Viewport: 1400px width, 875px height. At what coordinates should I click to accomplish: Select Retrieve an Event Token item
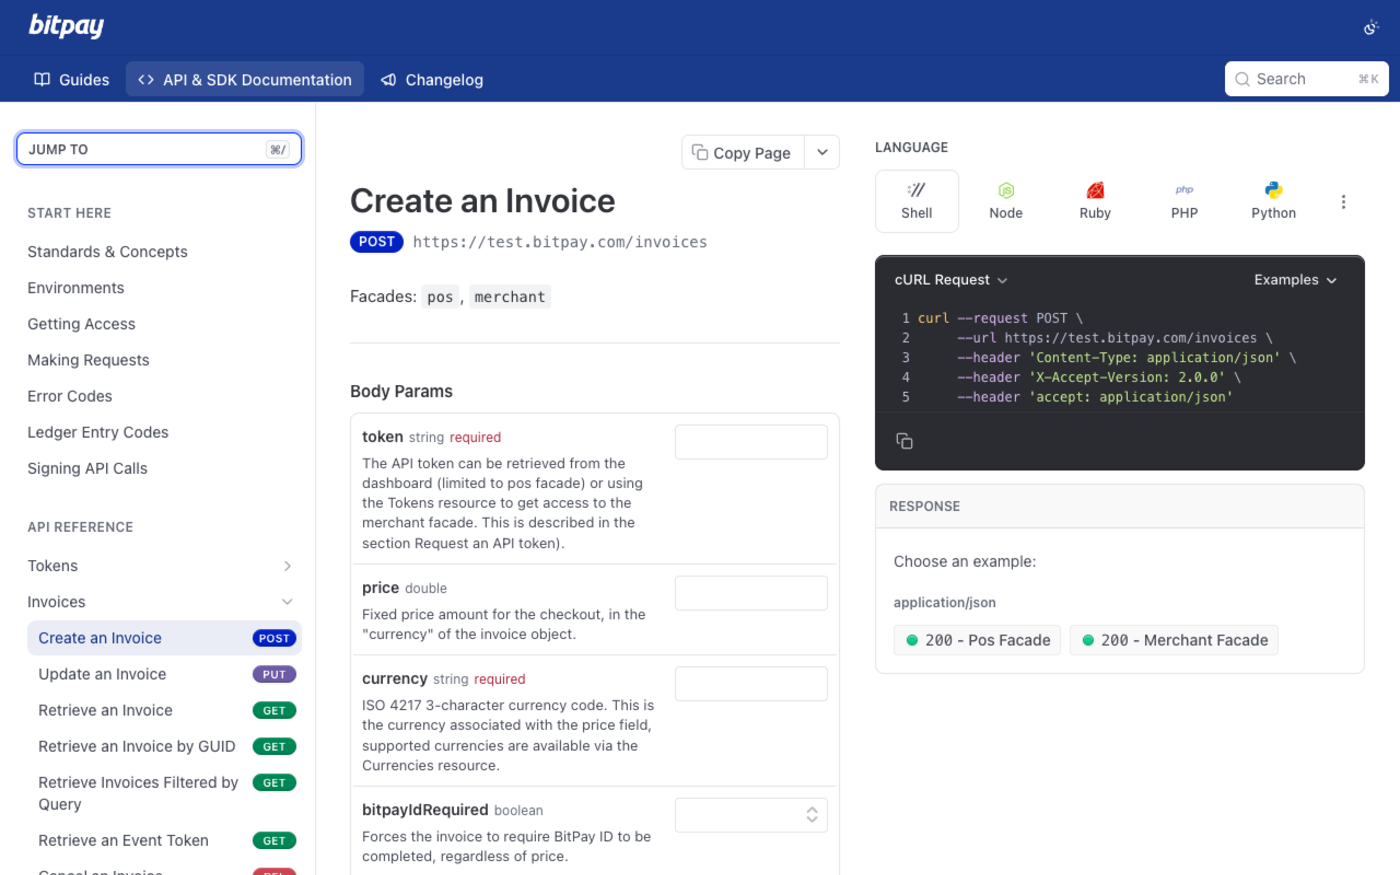pyautogui.click(x=164, y=840)
